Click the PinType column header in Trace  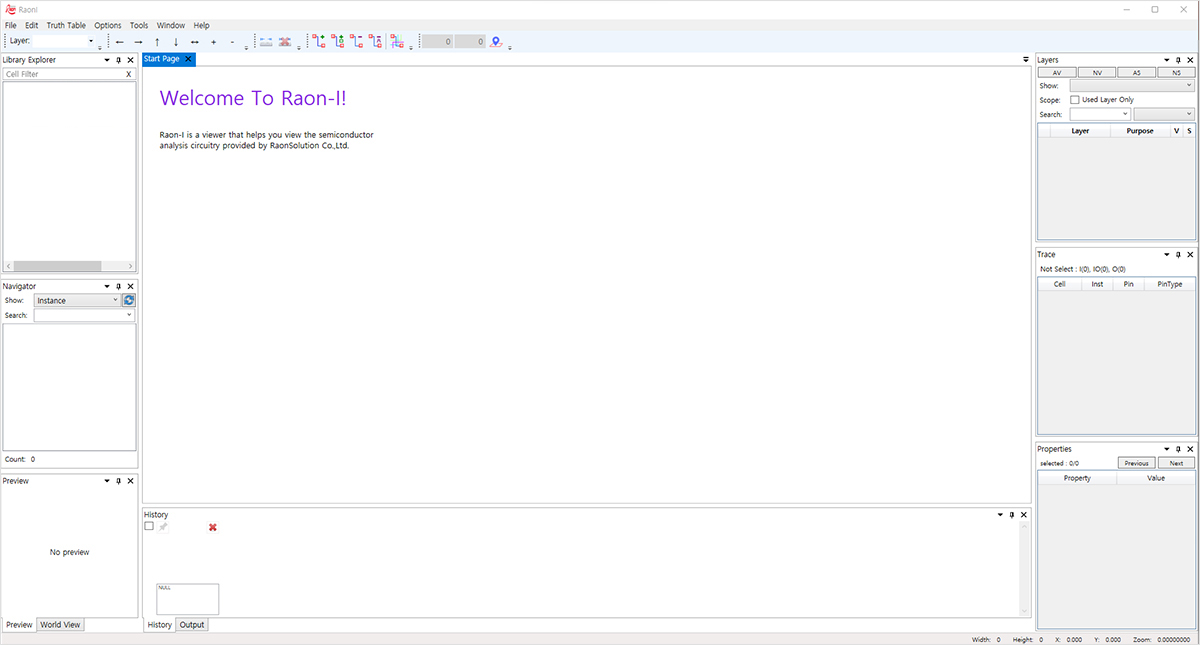[1169, 284]
